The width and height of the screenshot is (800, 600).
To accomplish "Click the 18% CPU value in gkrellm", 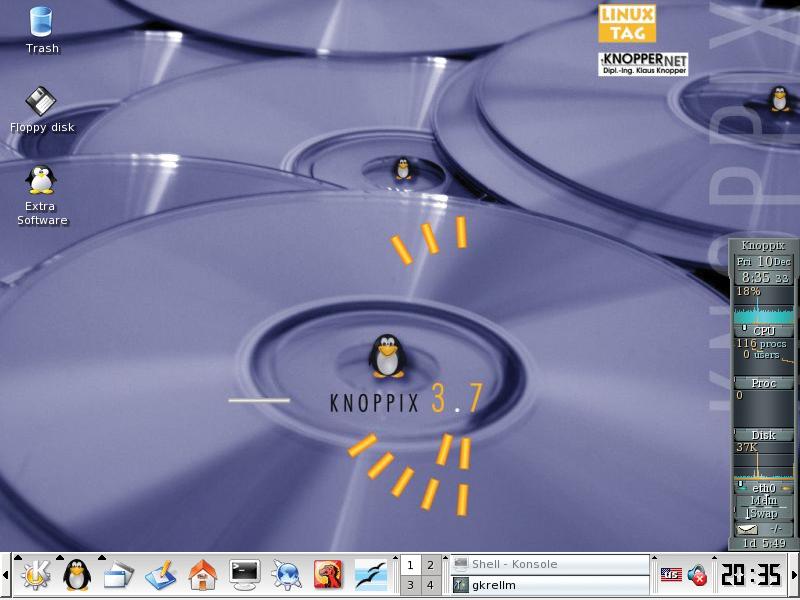I will [x=748, y=291].
